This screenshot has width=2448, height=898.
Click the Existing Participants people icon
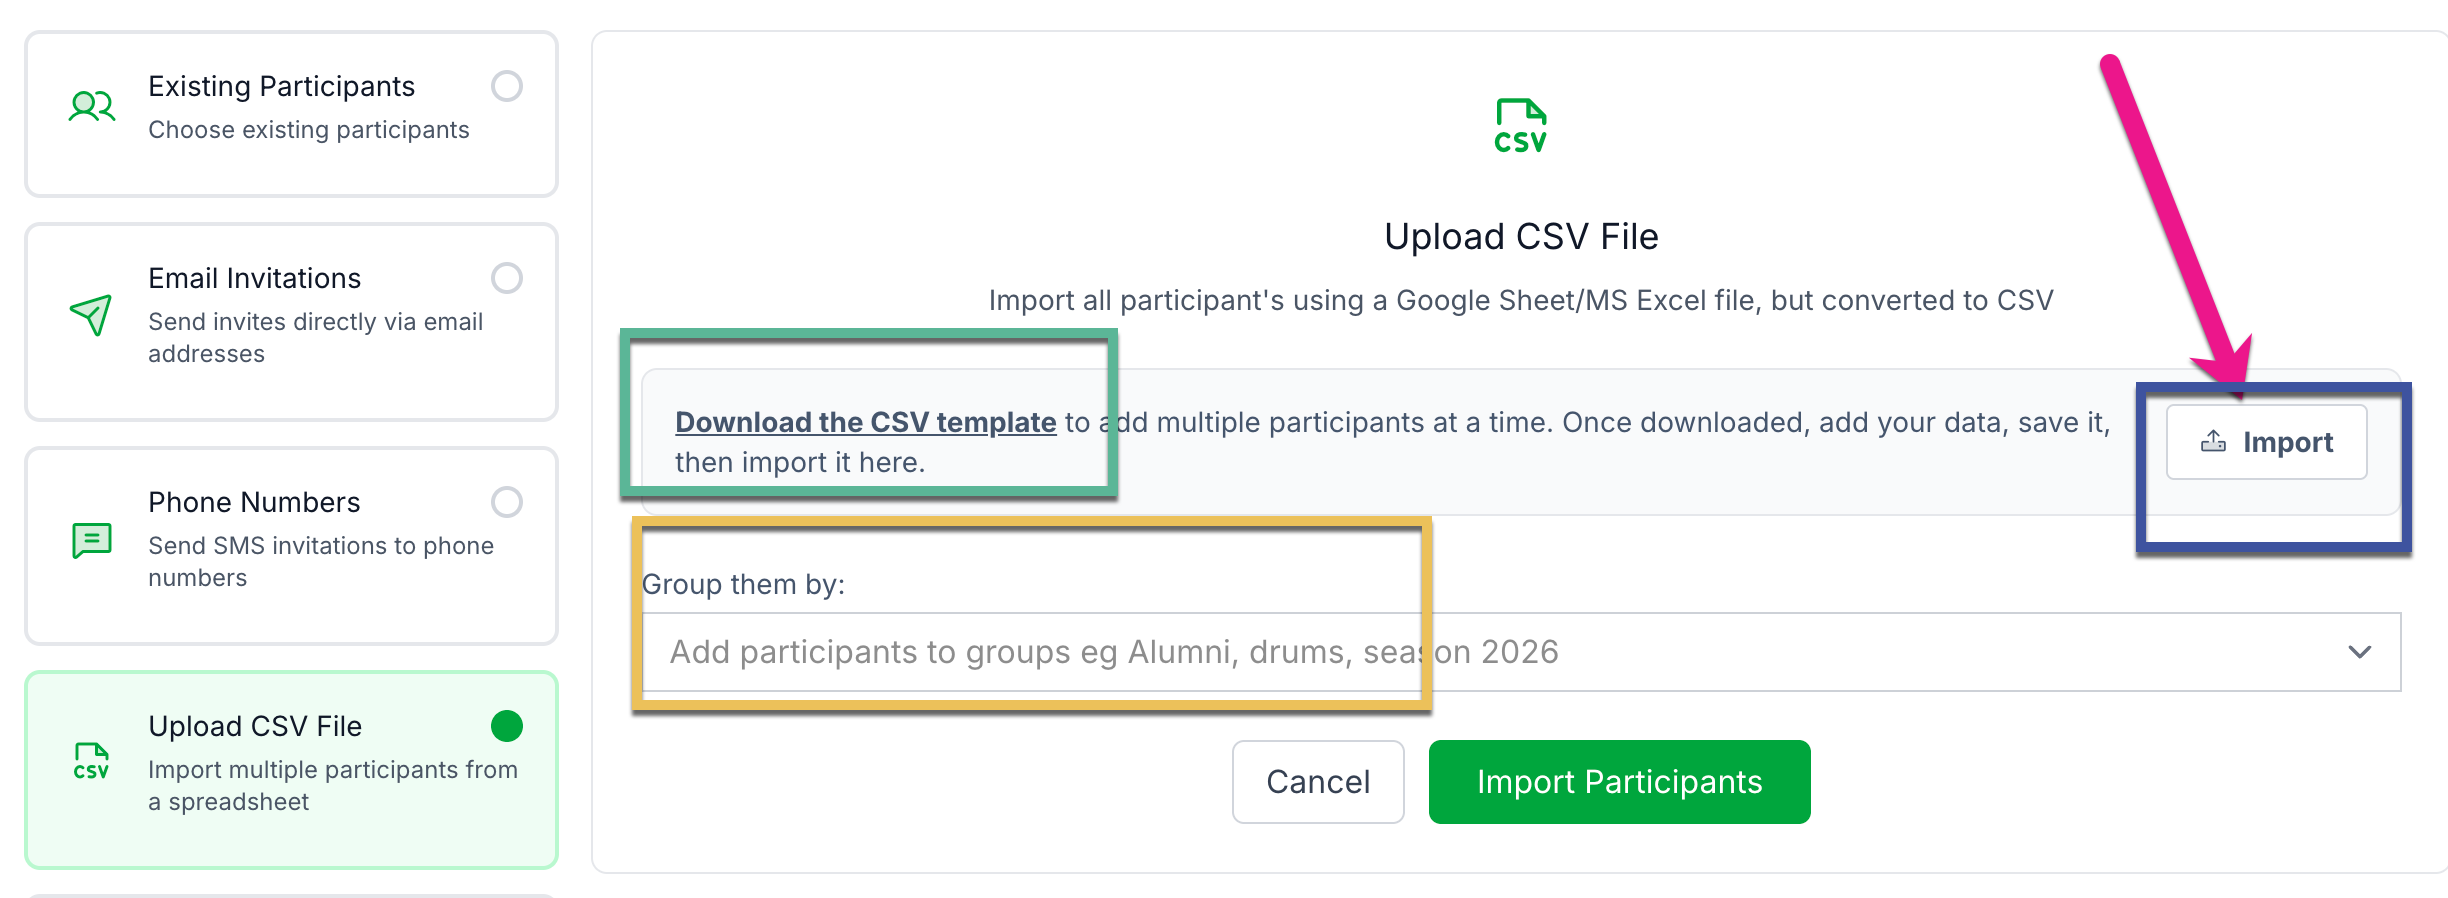click(92, 106)
